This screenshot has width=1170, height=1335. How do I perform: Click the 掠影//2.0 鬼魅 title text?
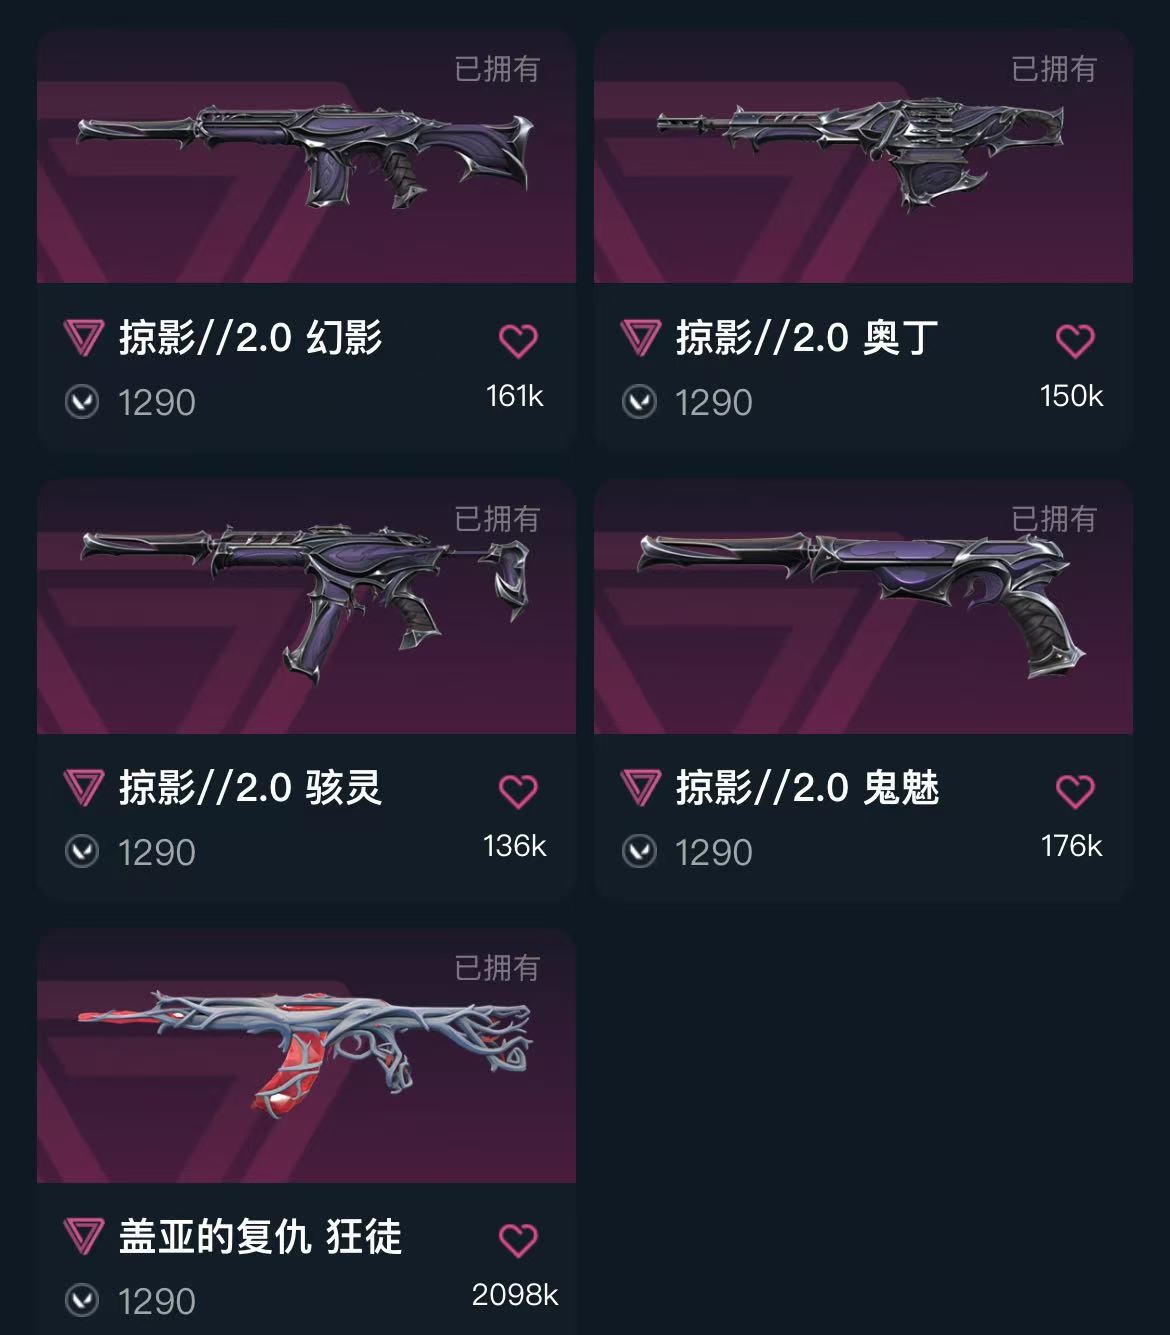point(808,788)
